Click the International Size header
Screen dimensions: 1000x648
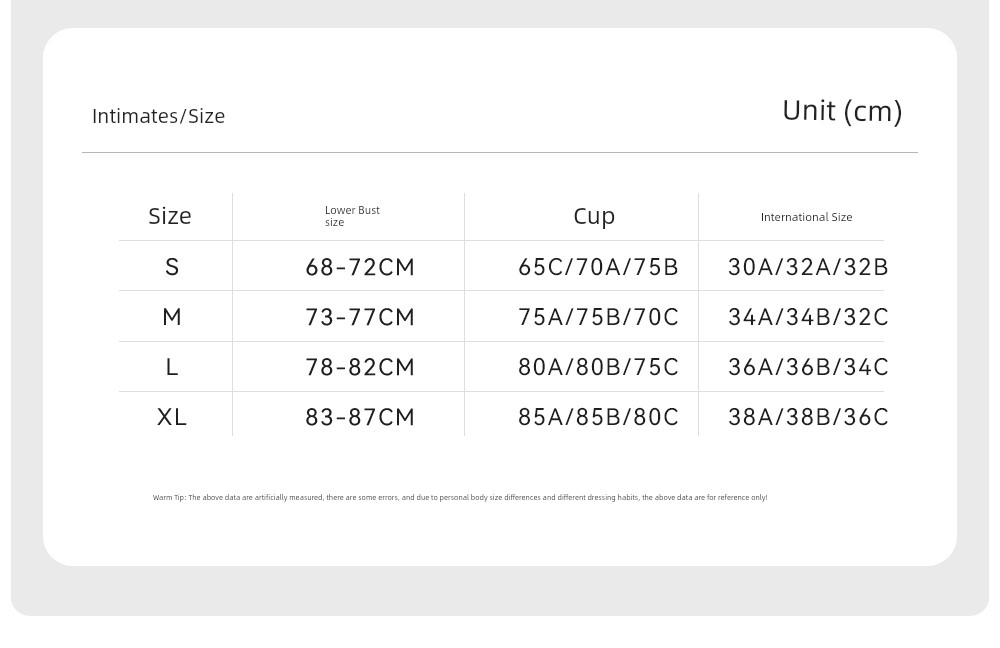[806, 217]
